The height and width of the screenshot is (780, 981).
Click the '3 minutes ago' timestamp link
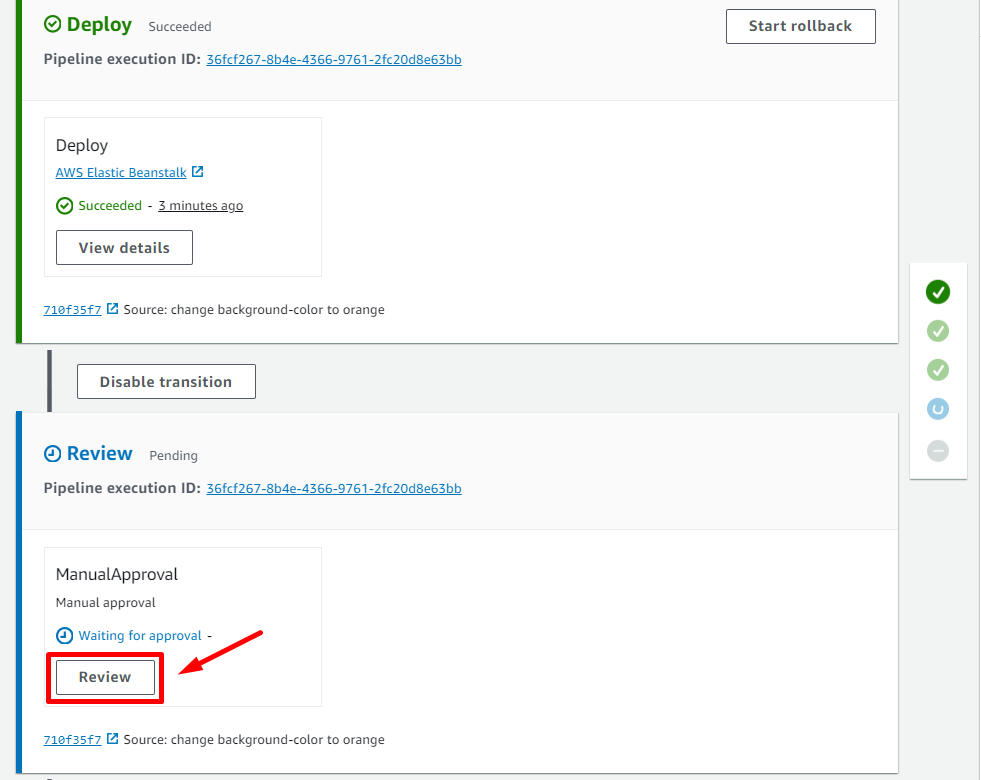pos(200,206)
